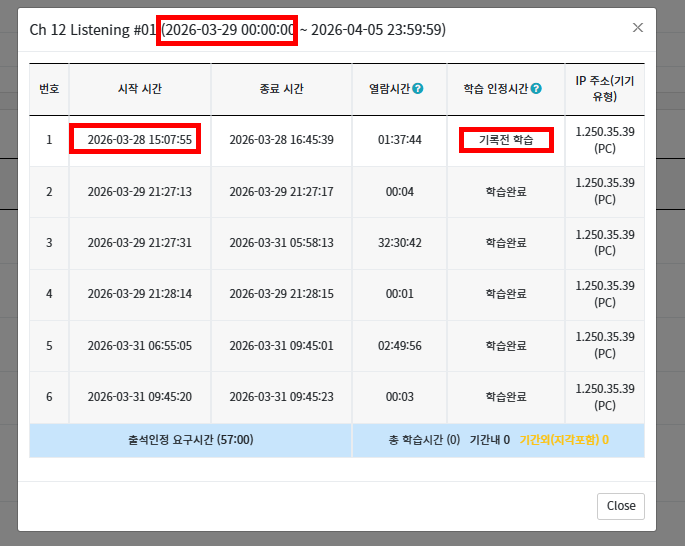Click the 번호 column header

49,89
